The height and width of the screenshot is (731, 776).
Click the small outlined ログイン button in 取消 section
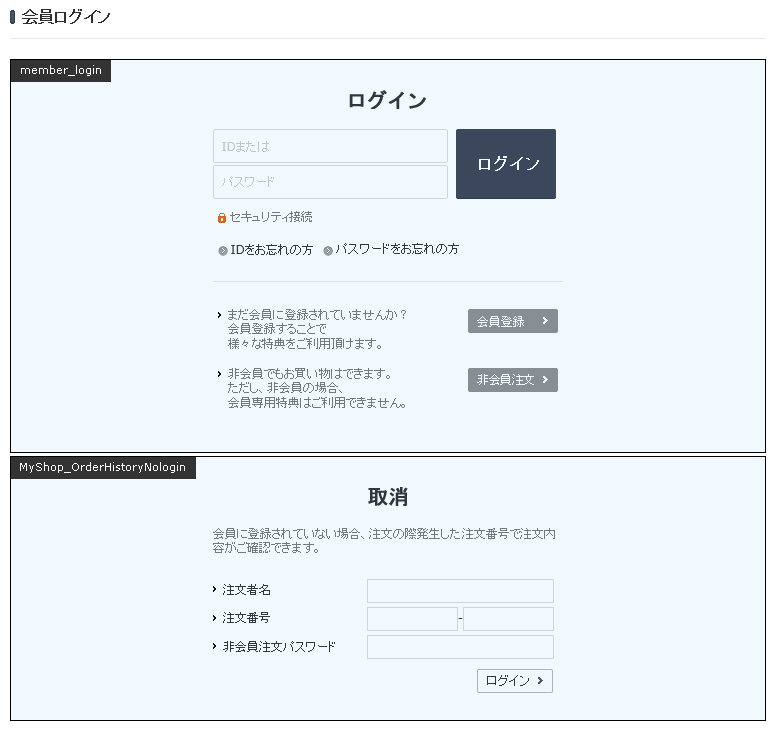[x=515, y=681]
